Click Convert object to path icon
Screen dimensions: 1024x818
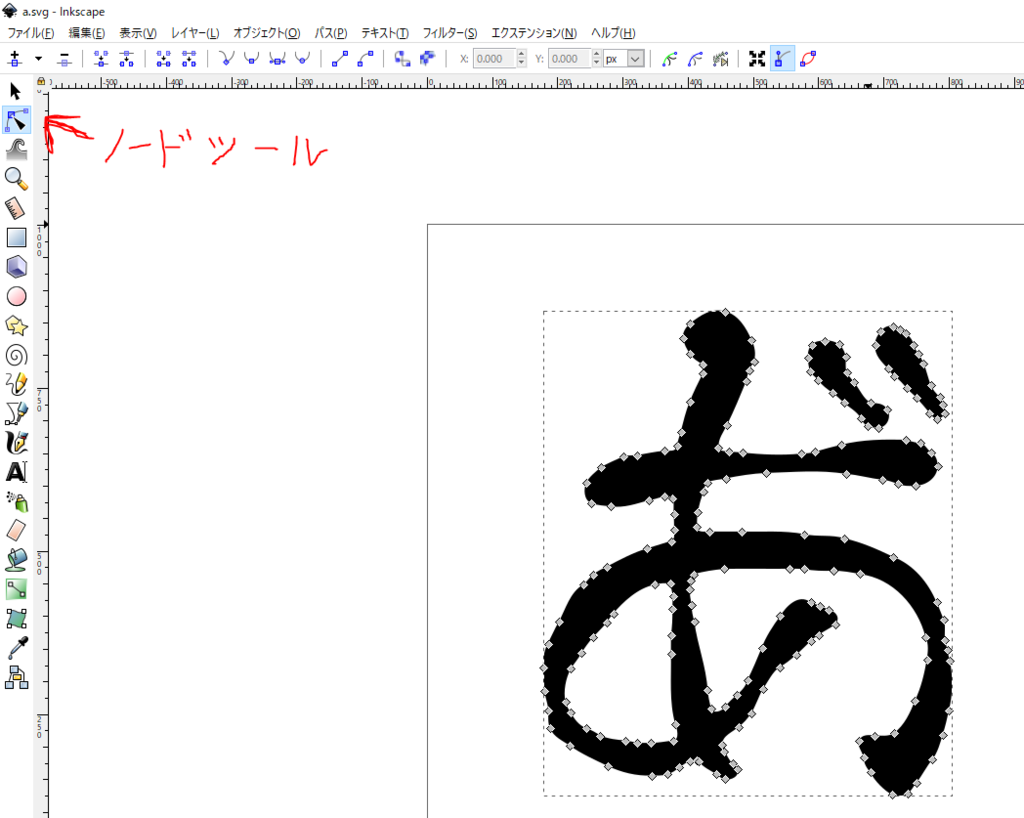click(402, 59)
